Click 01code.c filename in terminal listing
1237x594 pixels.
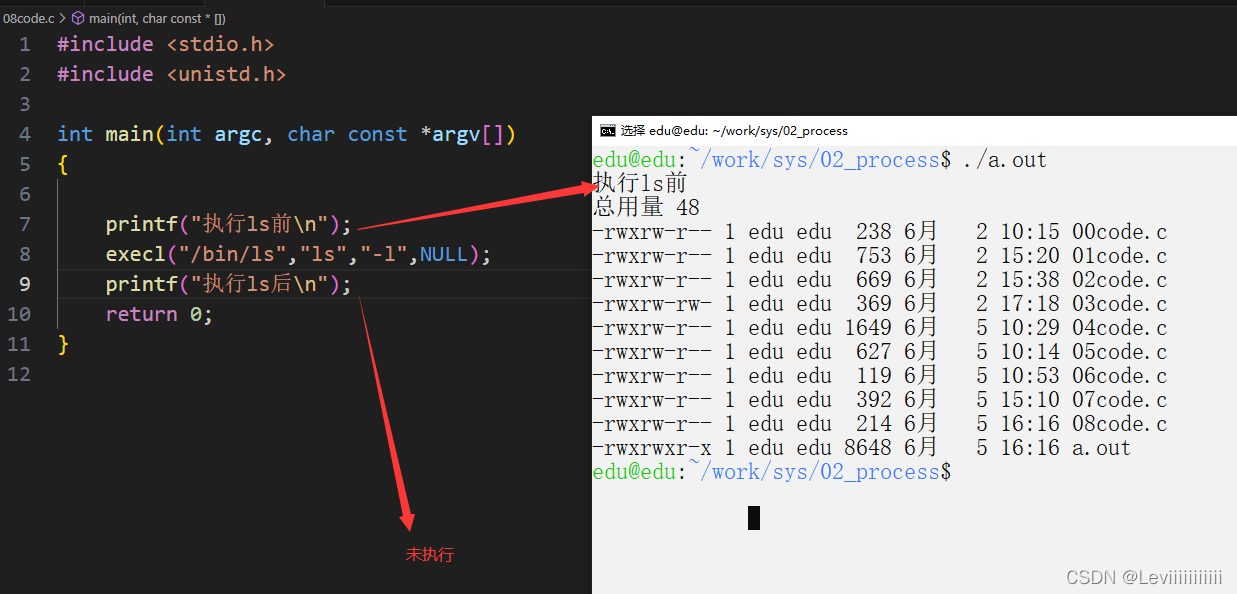pos(1119,256)
